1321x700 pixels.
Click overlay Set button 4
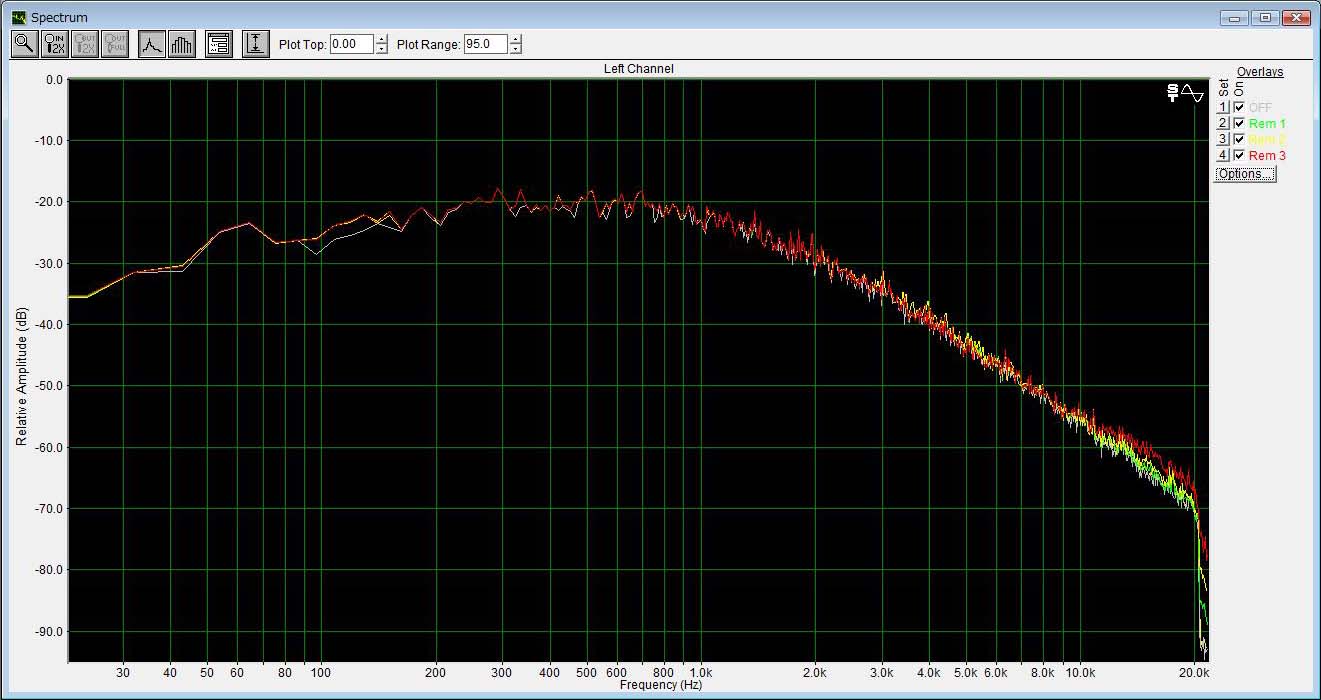pos(1222,155)
